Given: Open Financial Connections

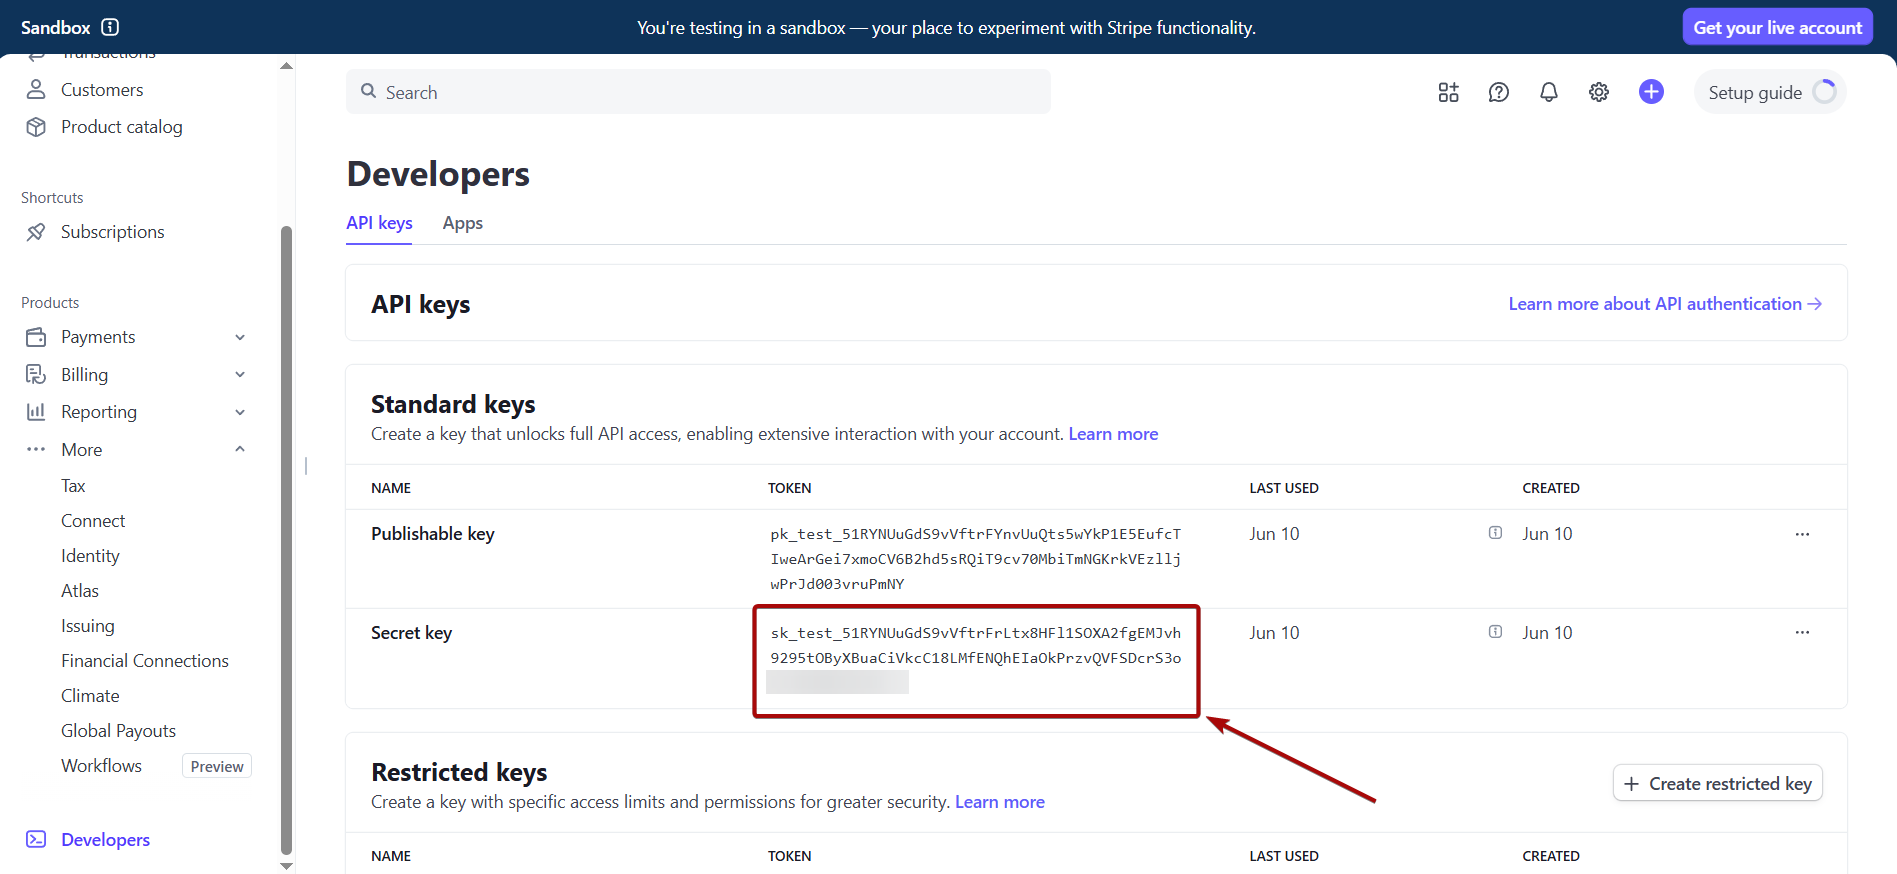Looking at the screenshot, I should click(x=145, y=661).
